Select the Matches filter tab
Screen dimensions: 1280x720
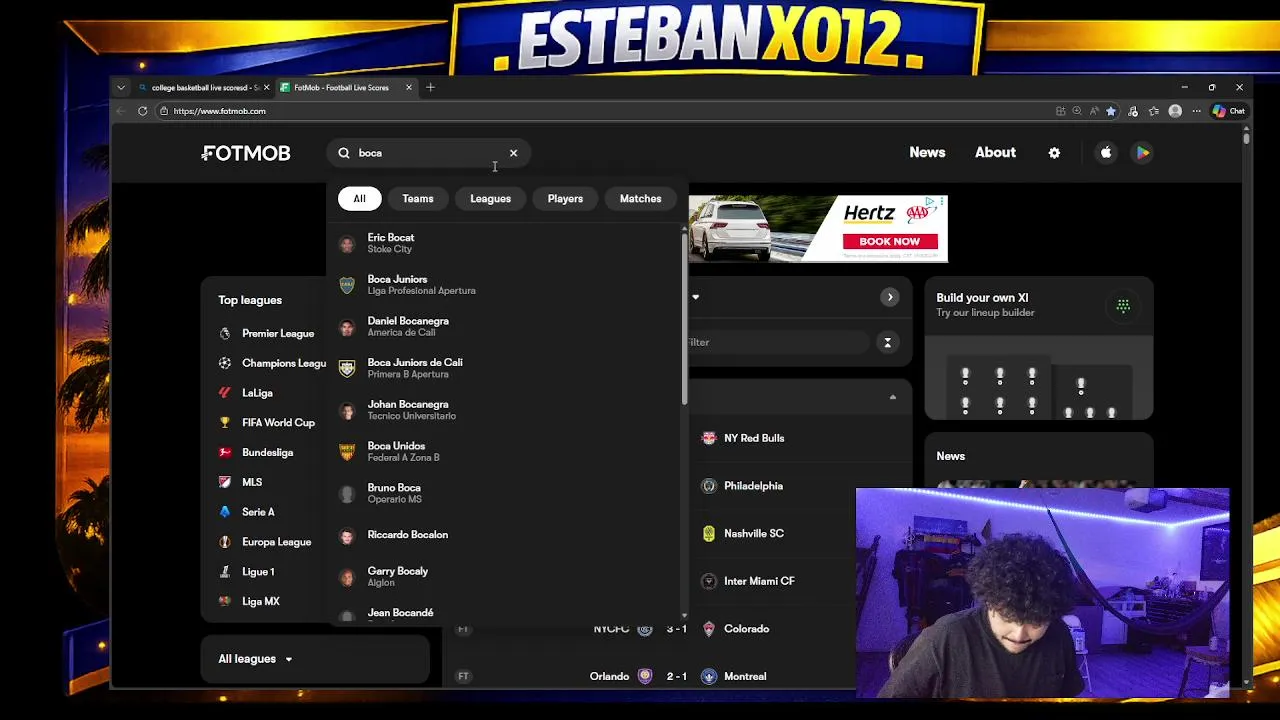pos(640,198)
